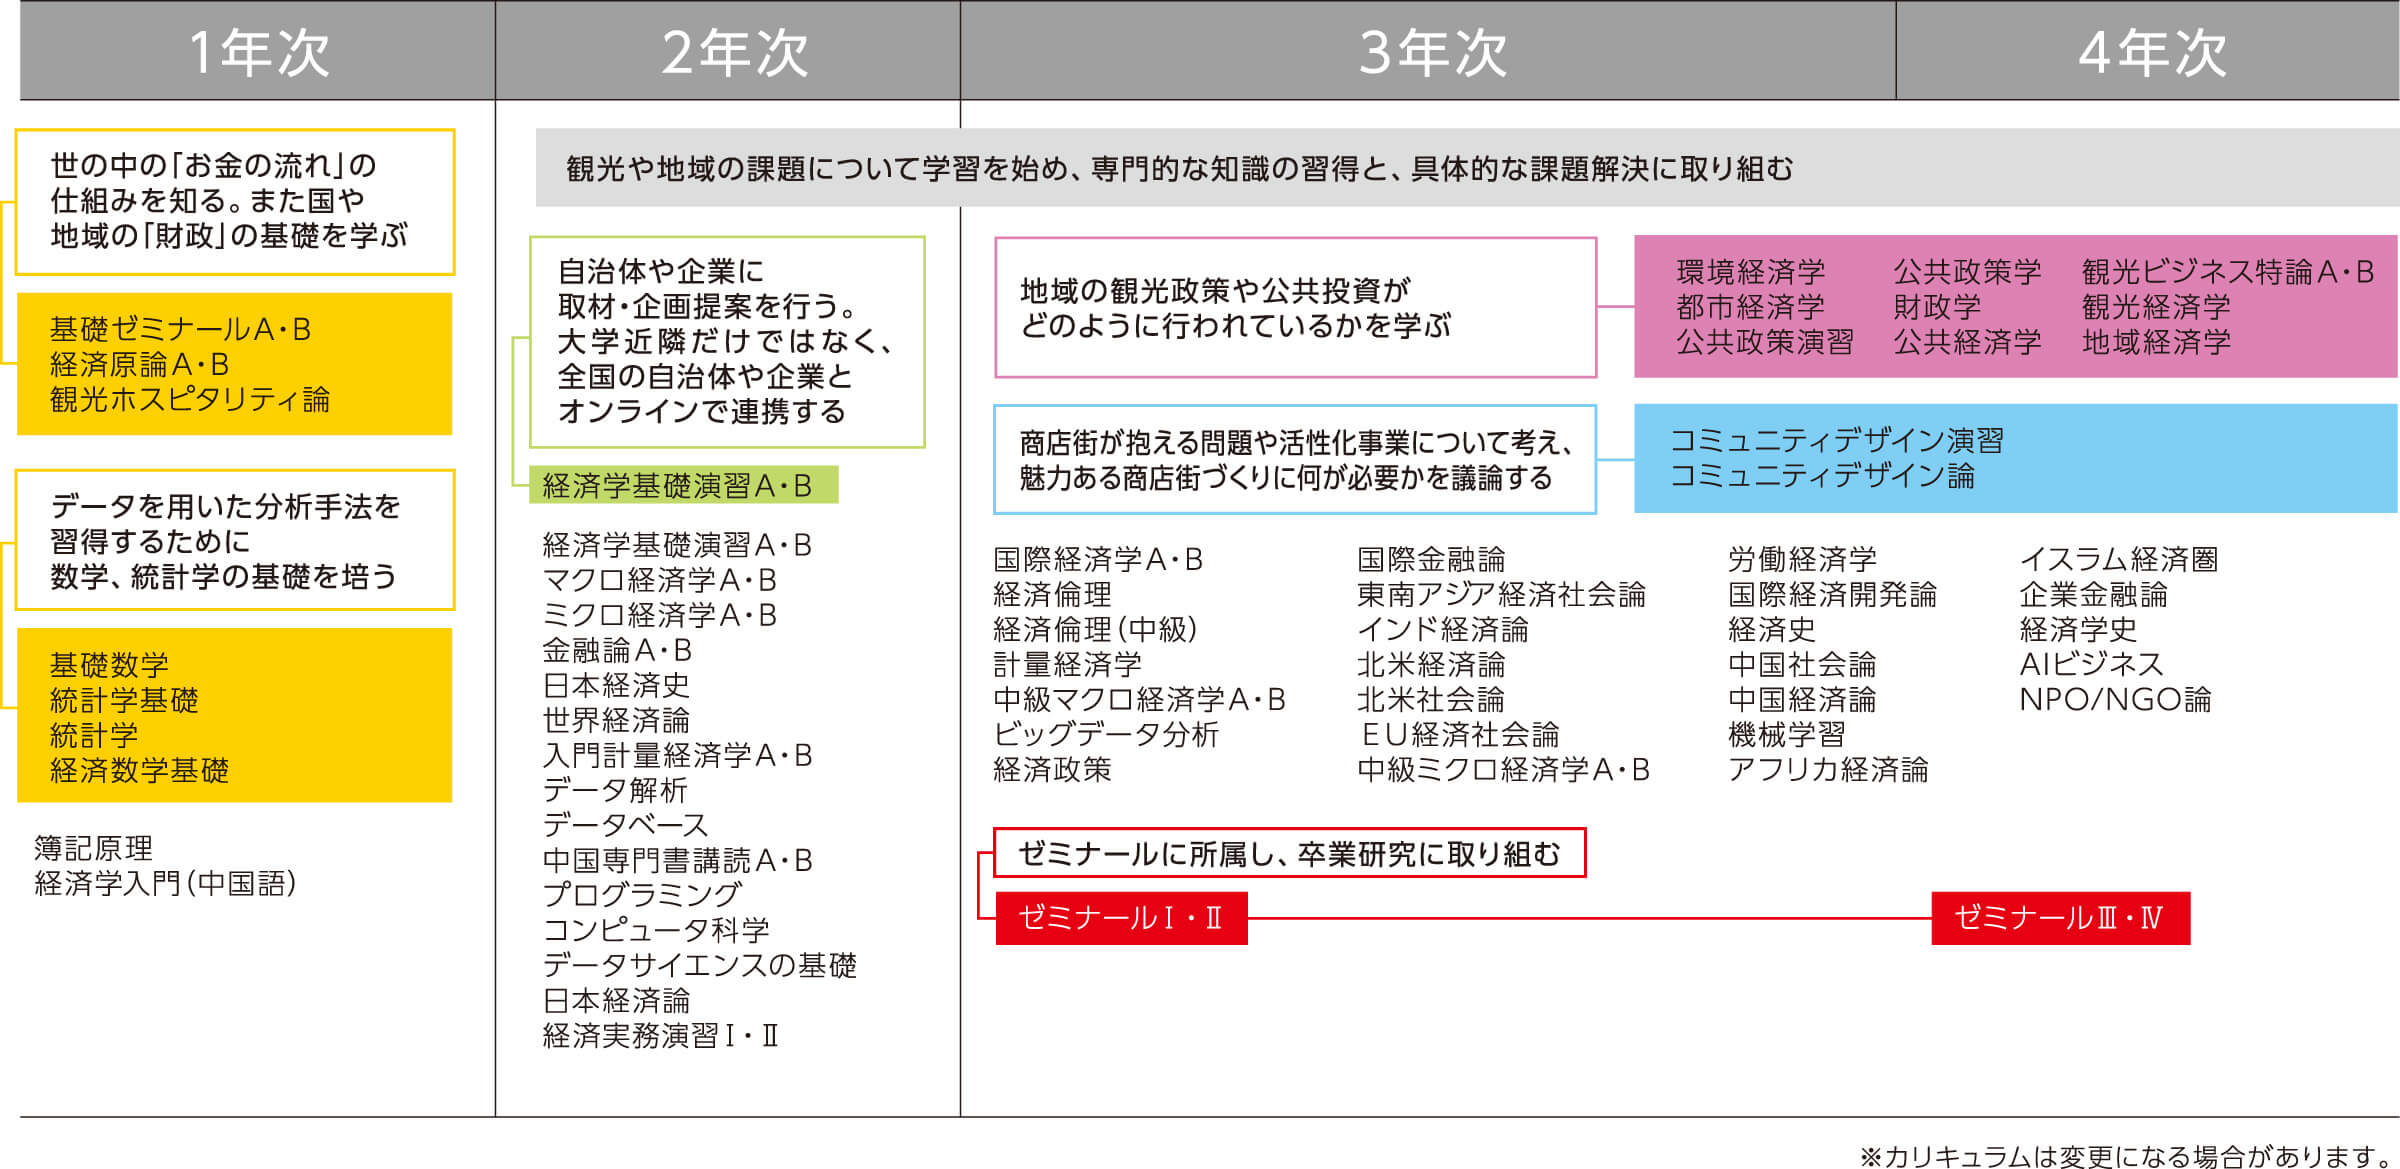This screenshot has width=2400, height=1169.
Task: Select 日本経済史 course
Action: 616,685
